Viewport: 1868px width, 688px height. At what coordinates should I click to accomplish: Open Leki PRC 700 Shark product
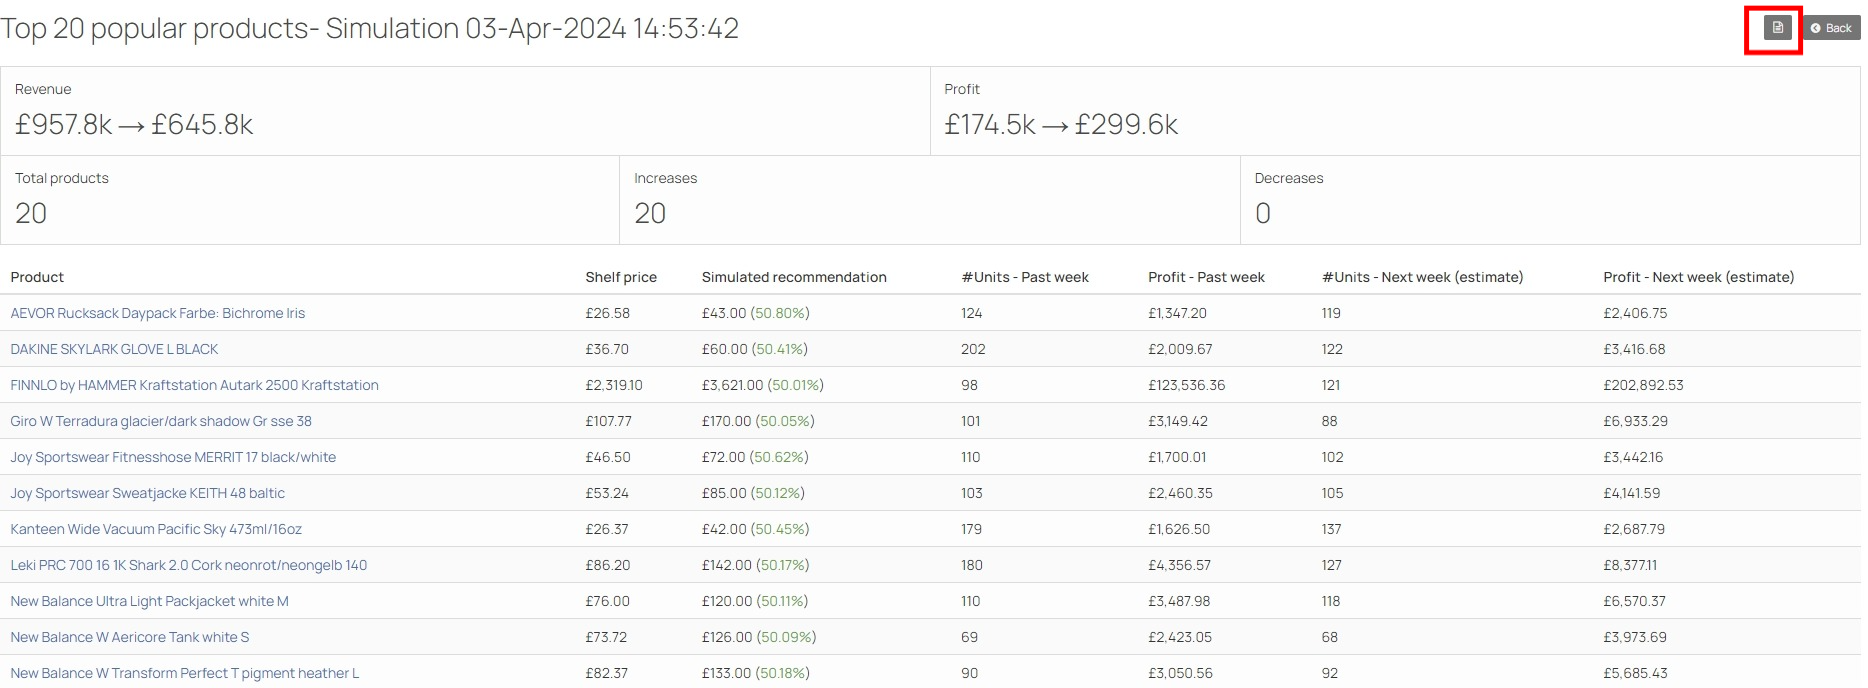point(188,565)
